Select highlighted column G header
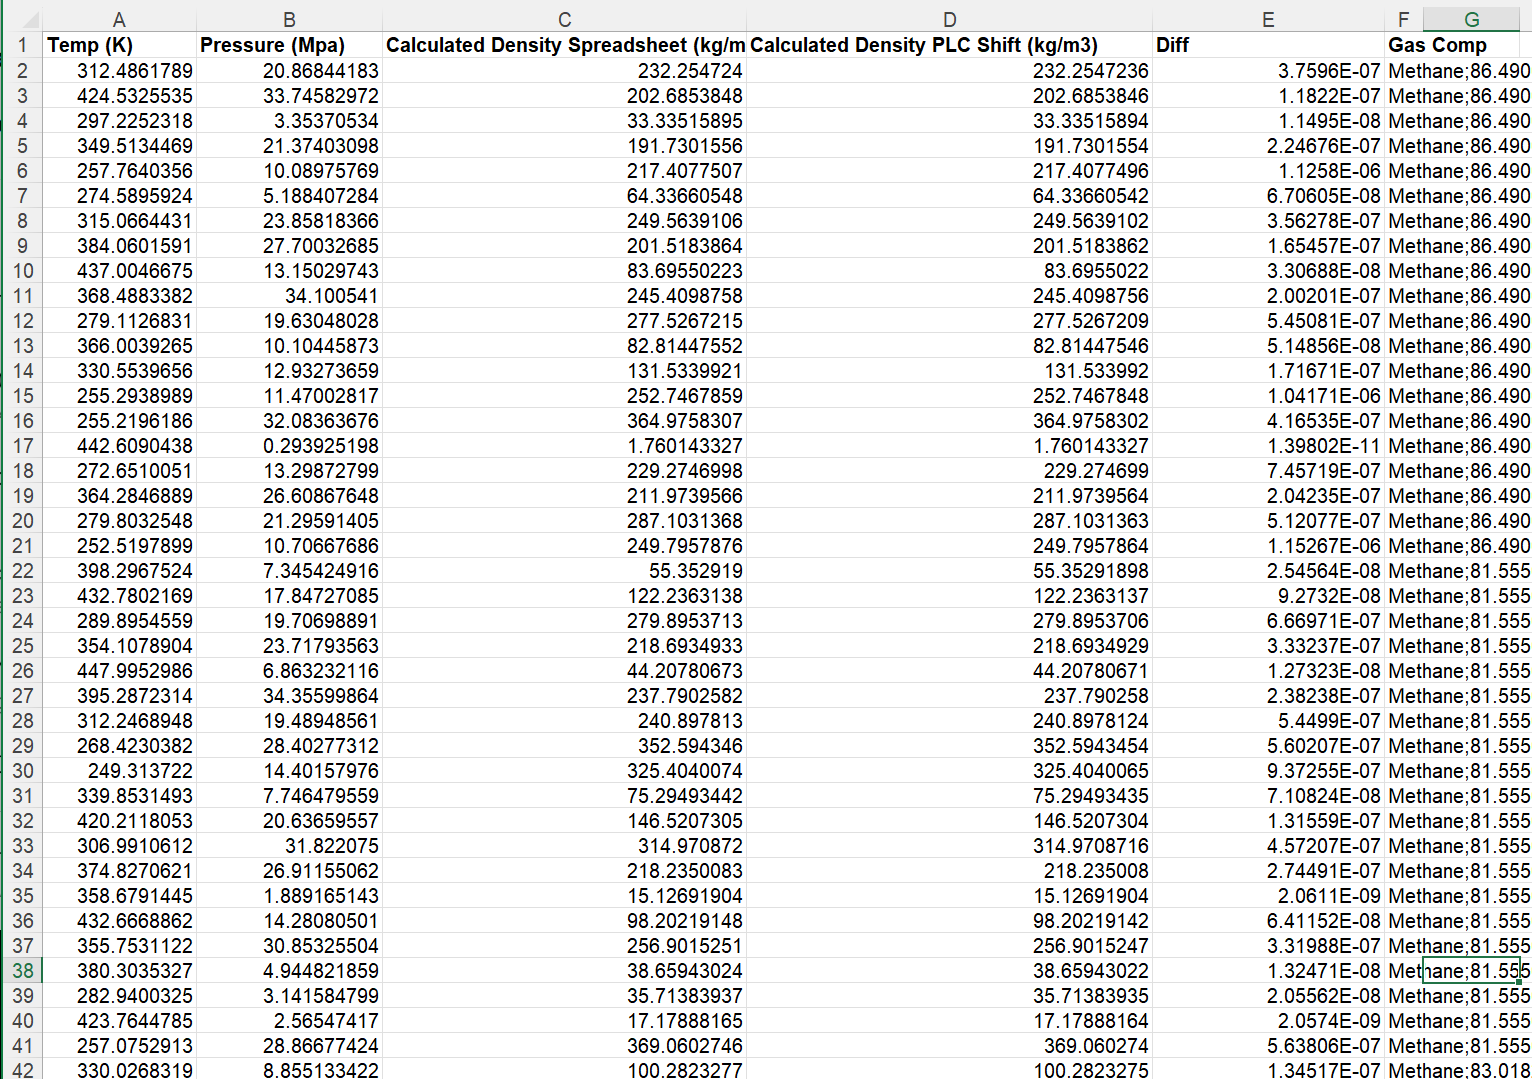 pyautogui.click(x=1472, y=20)
